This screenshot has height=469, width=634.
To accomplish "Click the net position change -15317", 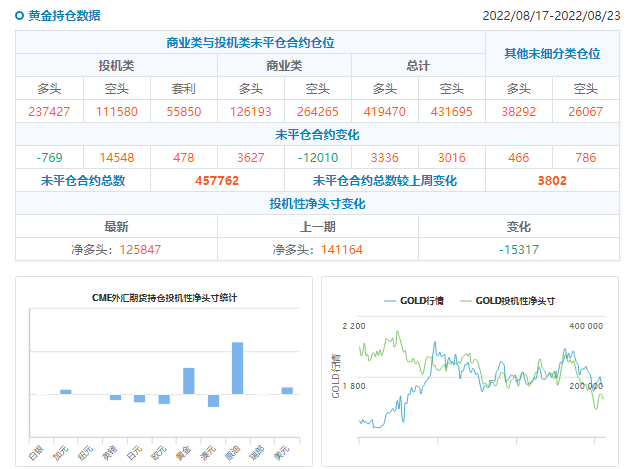I will pyautogui.click(x=518, y=249).
